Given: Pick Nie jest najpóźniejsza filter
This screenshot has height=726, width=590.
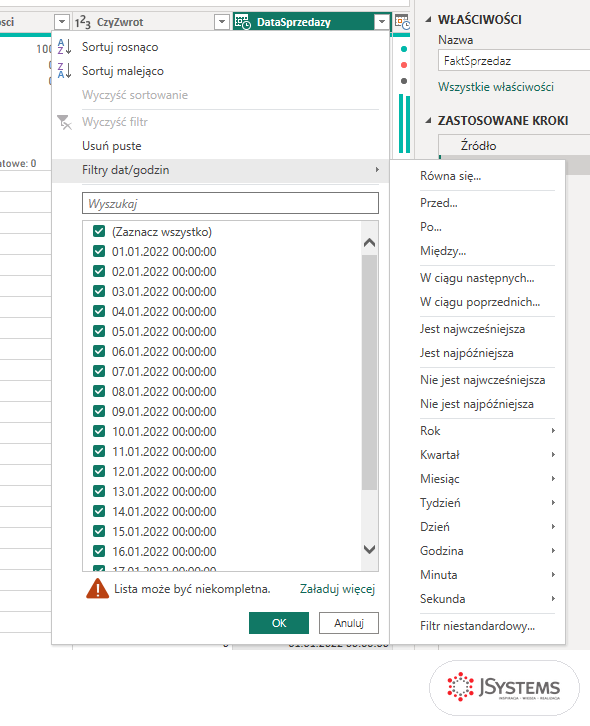Looking at the screenshot, I should [477, 404].
